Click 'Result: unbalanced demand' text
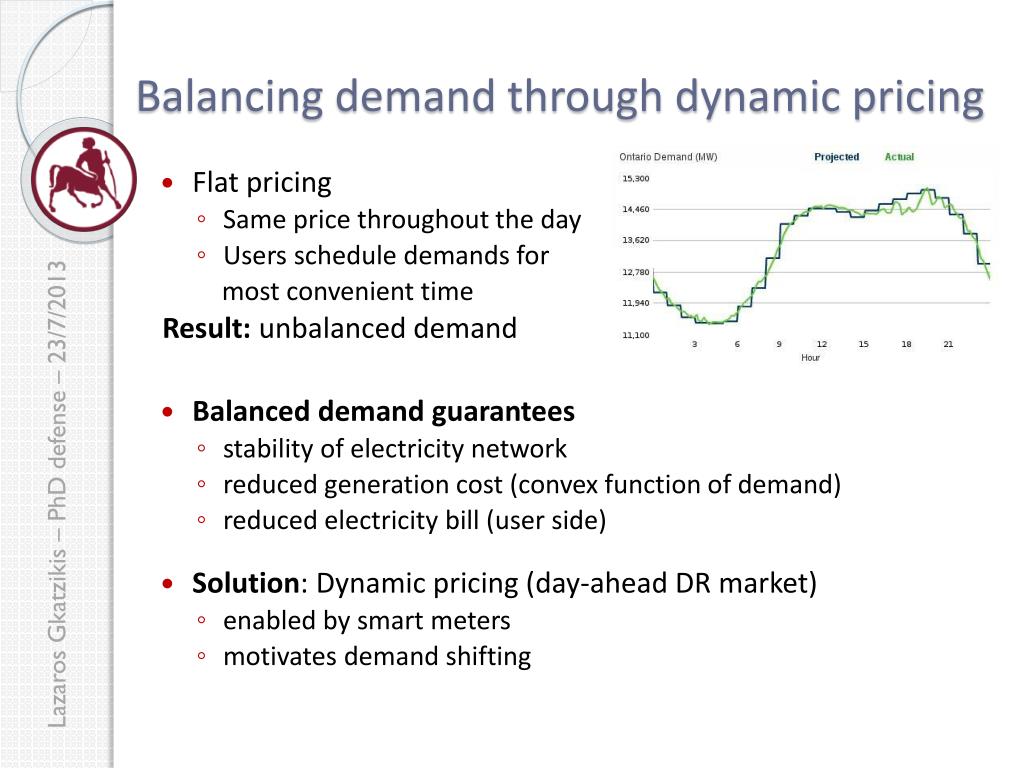The height and width of the screenshot is (768, 1024). pos(340,328)
